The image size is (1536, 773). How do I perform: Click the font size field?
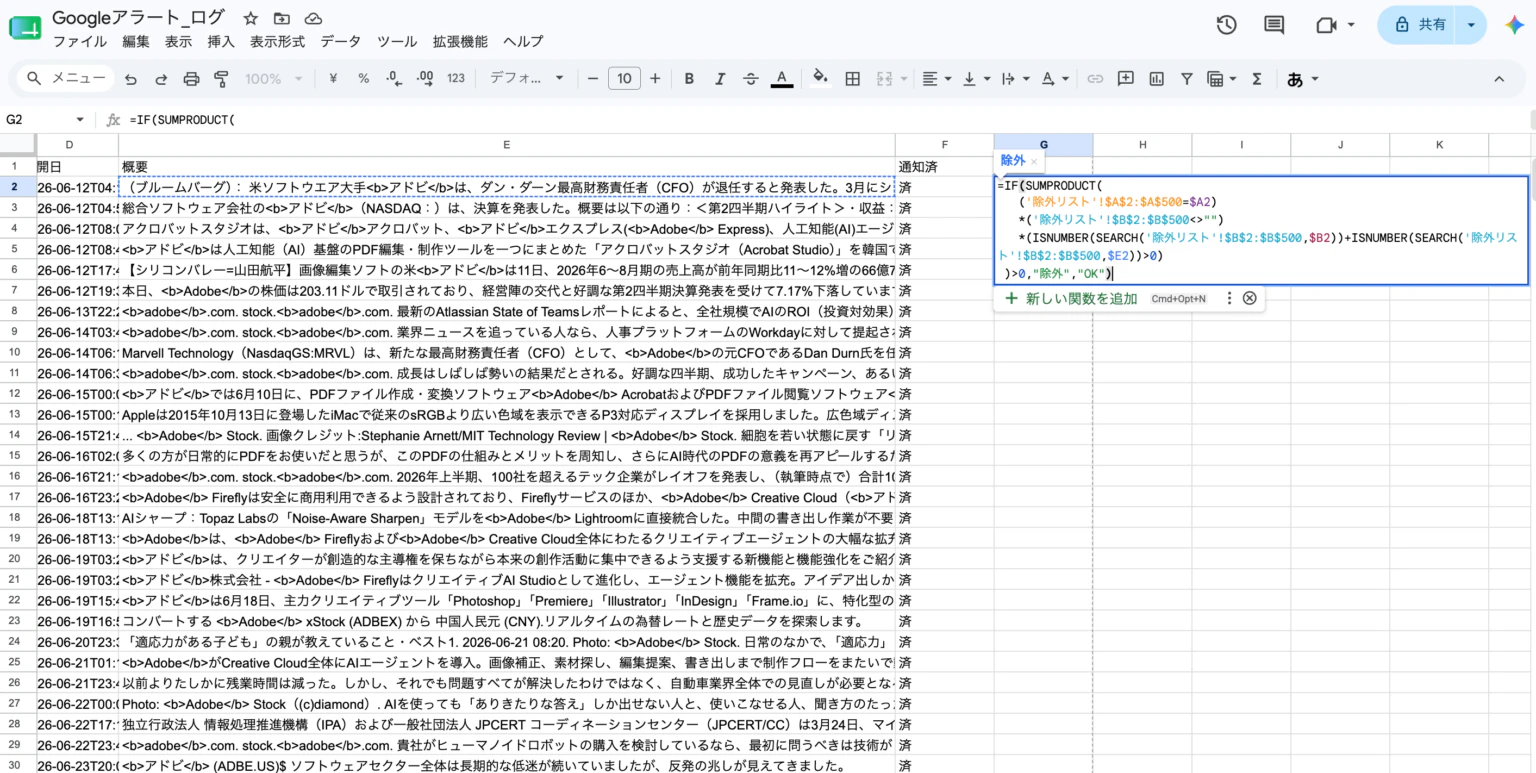(624, 78)
